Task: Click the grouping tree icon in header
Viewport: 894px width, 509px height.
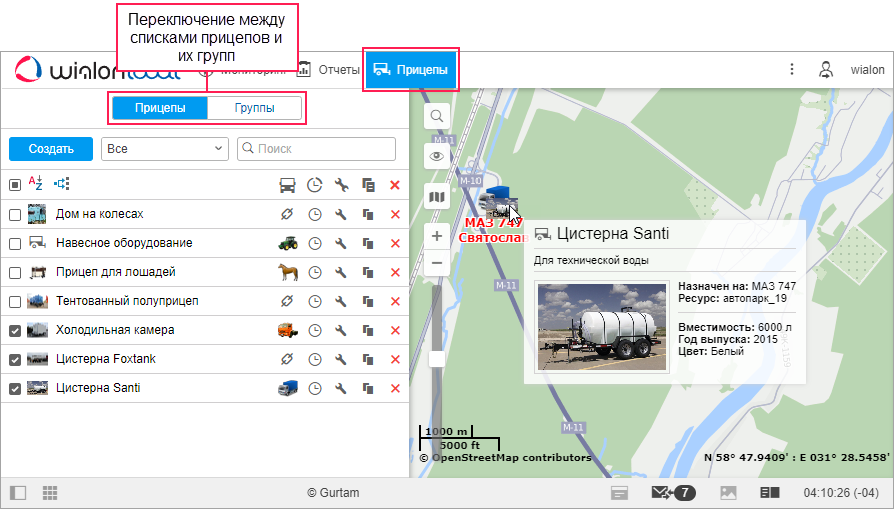Action: (62, 184)
